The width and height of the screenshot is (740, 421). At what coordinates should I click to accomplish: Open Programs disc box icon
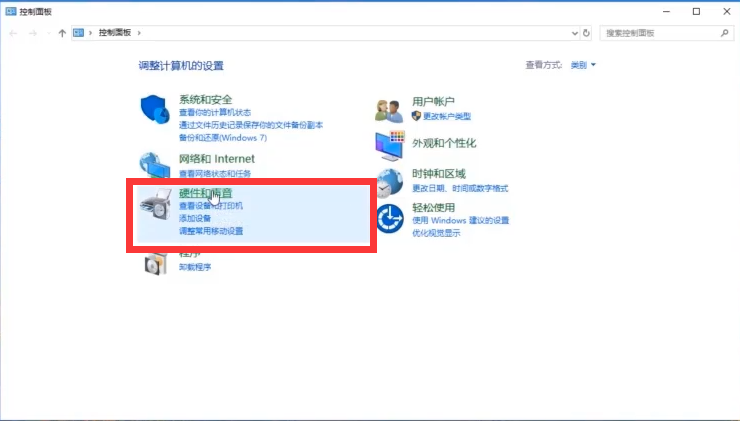(x=156, y=264)
